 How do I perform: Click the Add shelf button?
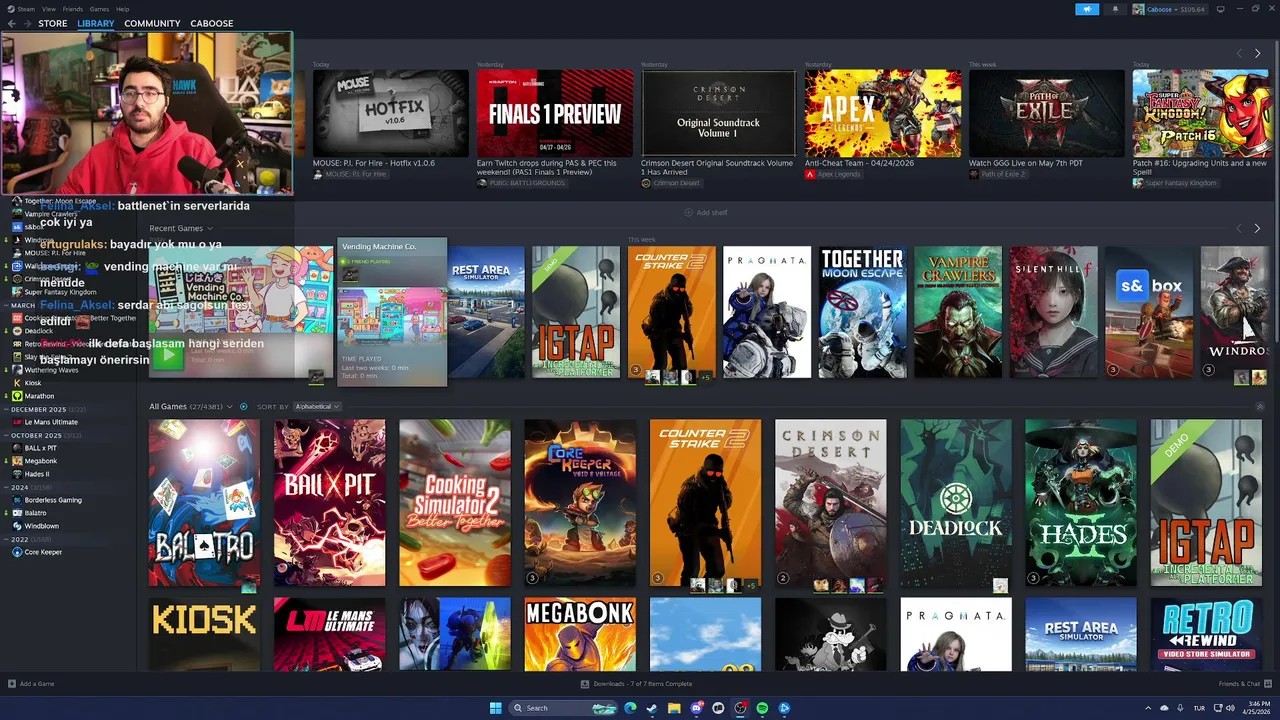point(706,212)
